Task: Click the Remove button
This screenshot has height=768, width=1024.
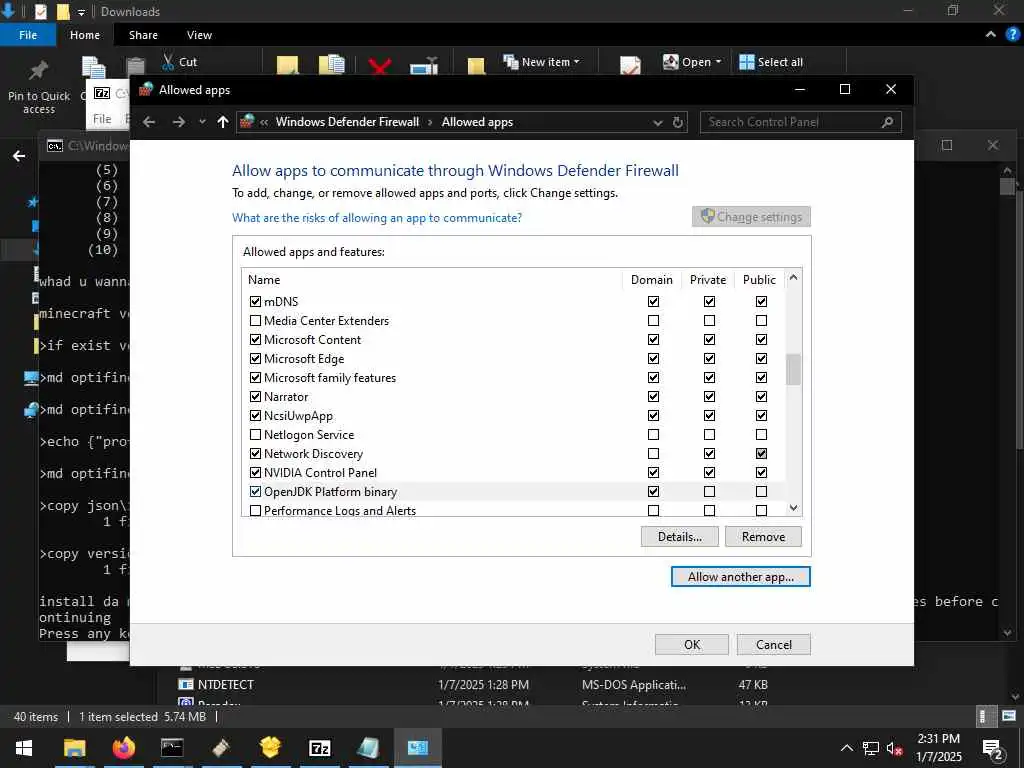Action: [x=763, y=537]
